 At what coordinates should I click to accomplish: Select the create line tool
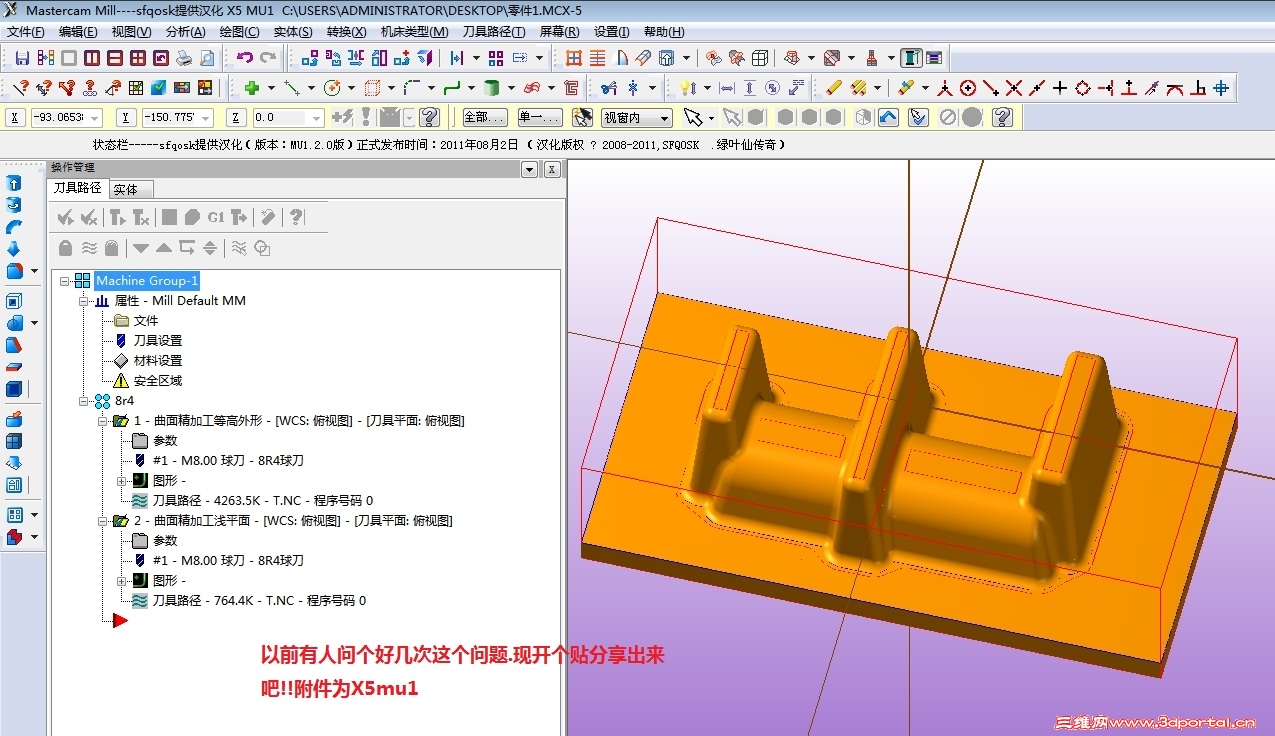click(292, 88)
